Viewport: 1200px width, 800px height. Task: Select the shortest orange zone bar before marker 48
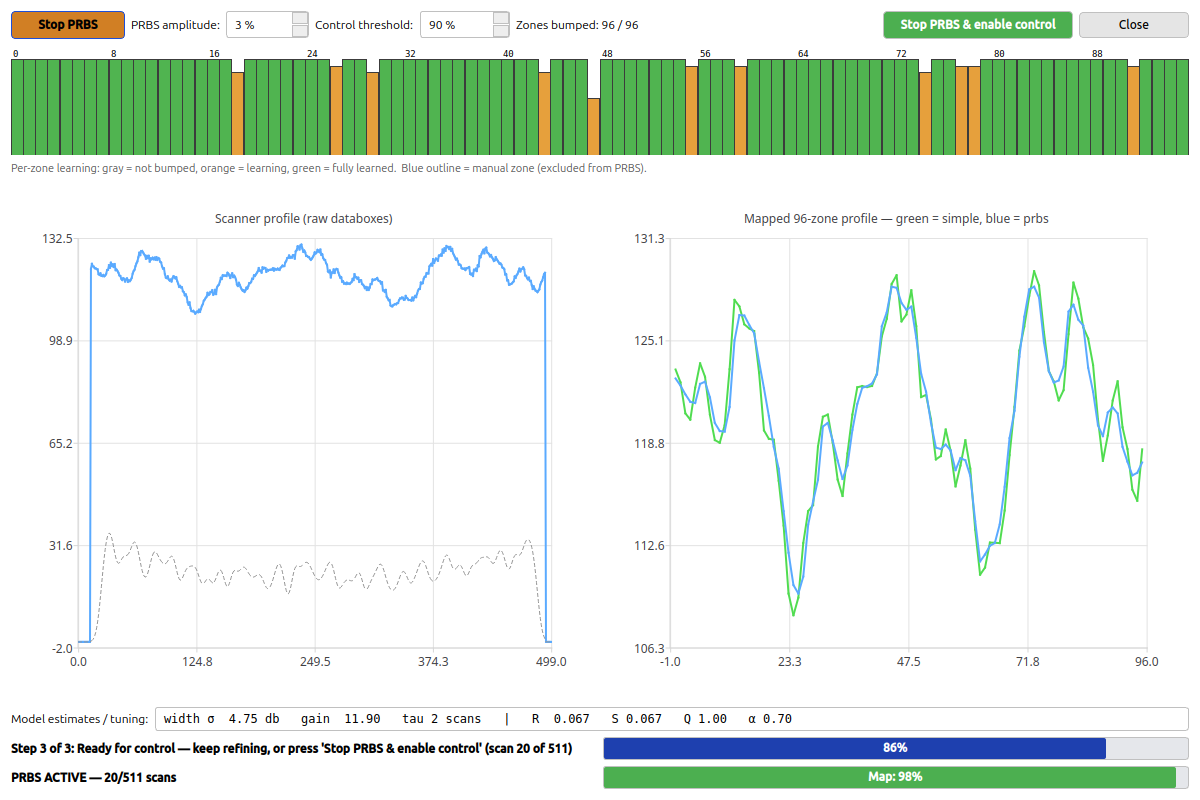593,126
